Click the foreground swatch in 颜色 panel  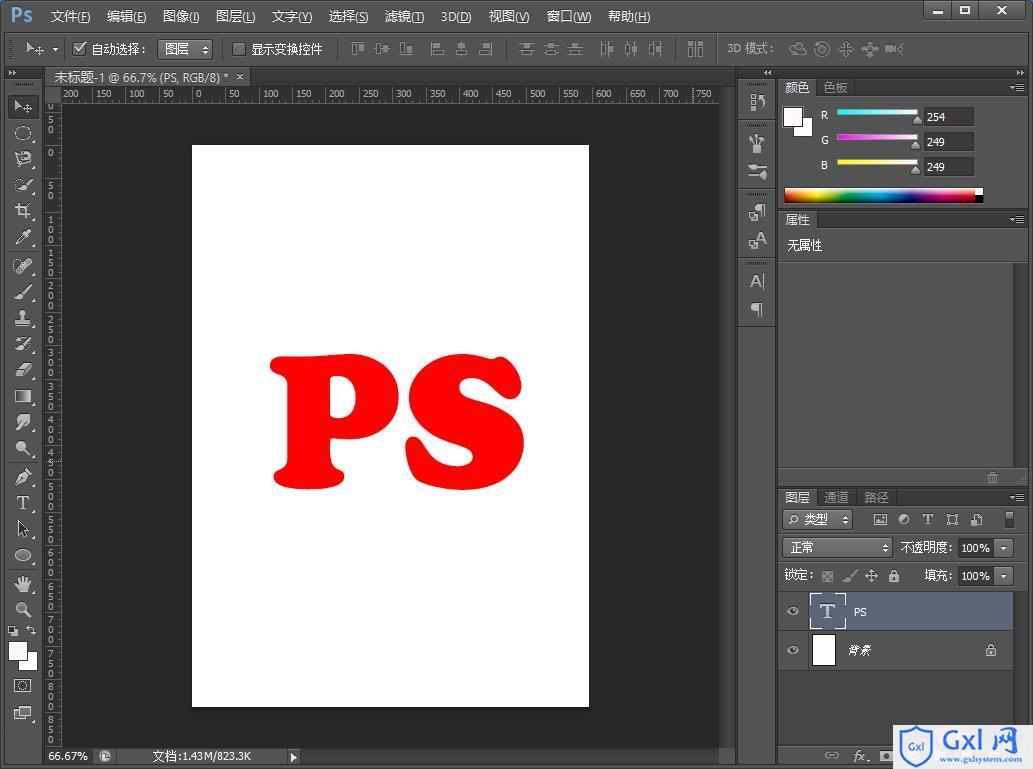[x=793, y=117]
